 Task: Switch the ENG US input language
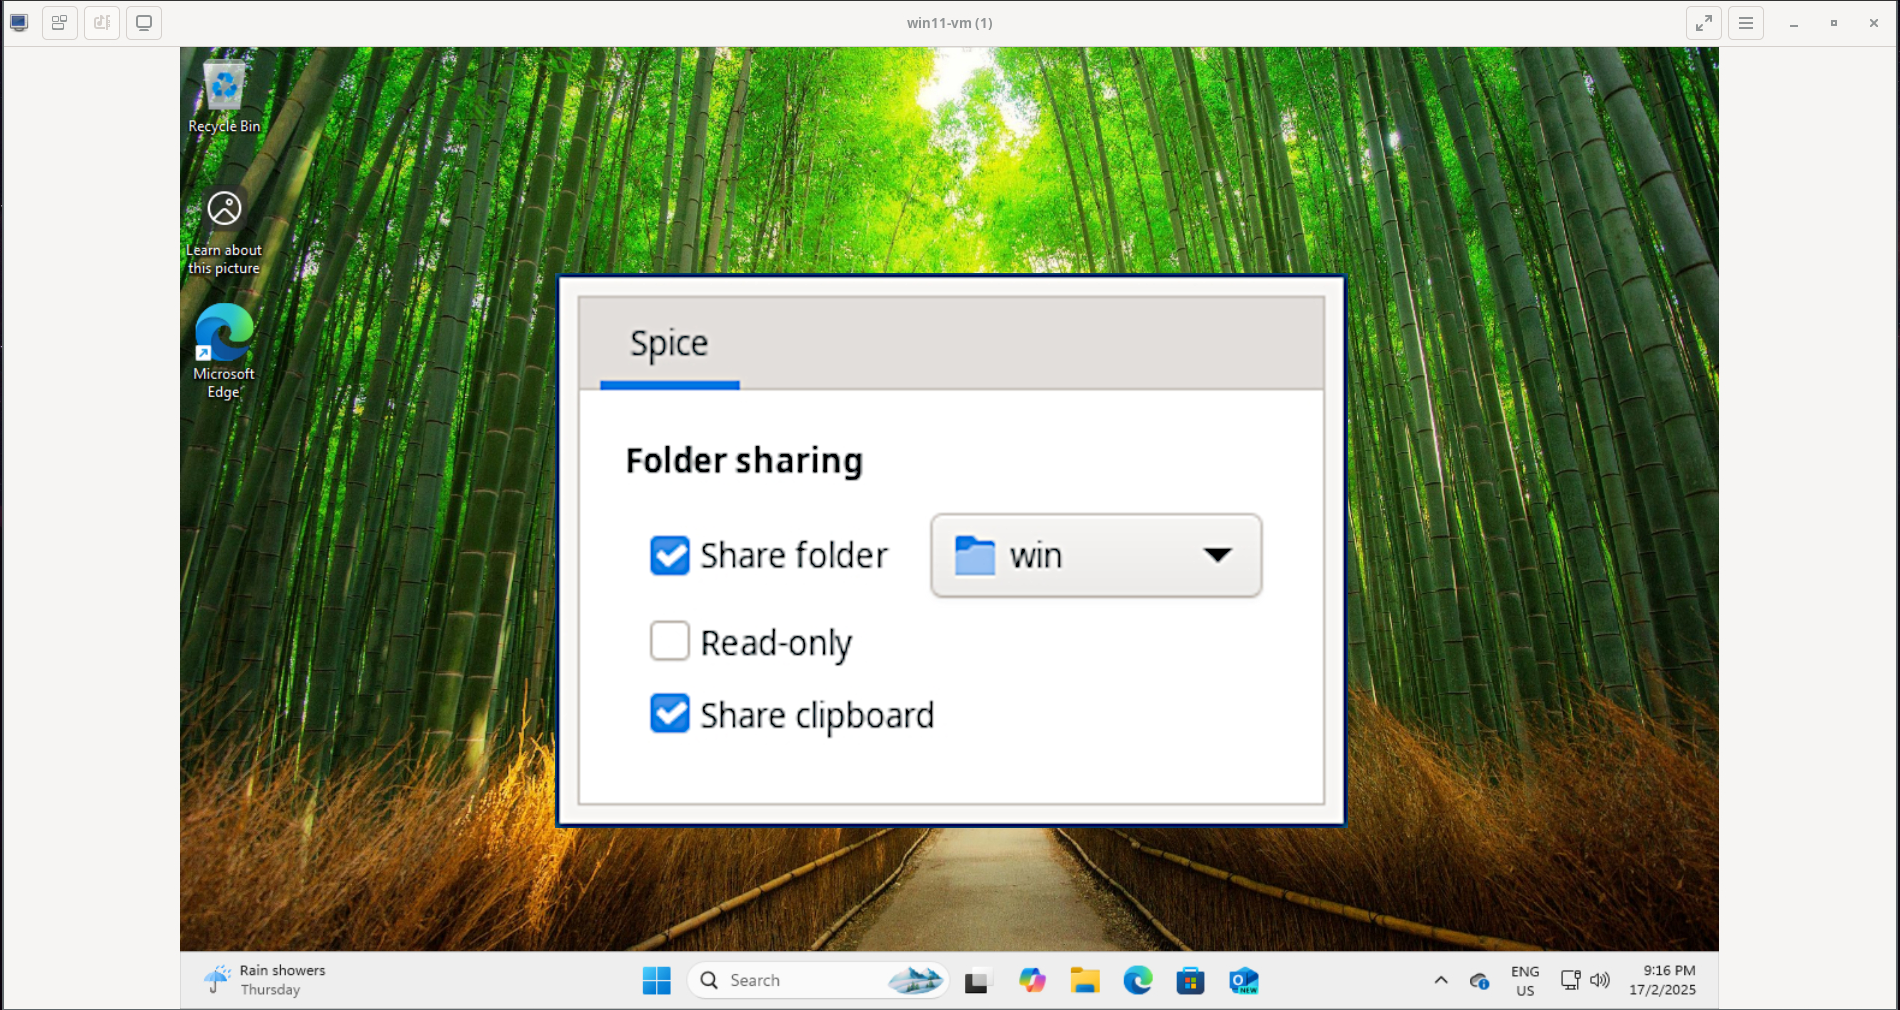1525,981
